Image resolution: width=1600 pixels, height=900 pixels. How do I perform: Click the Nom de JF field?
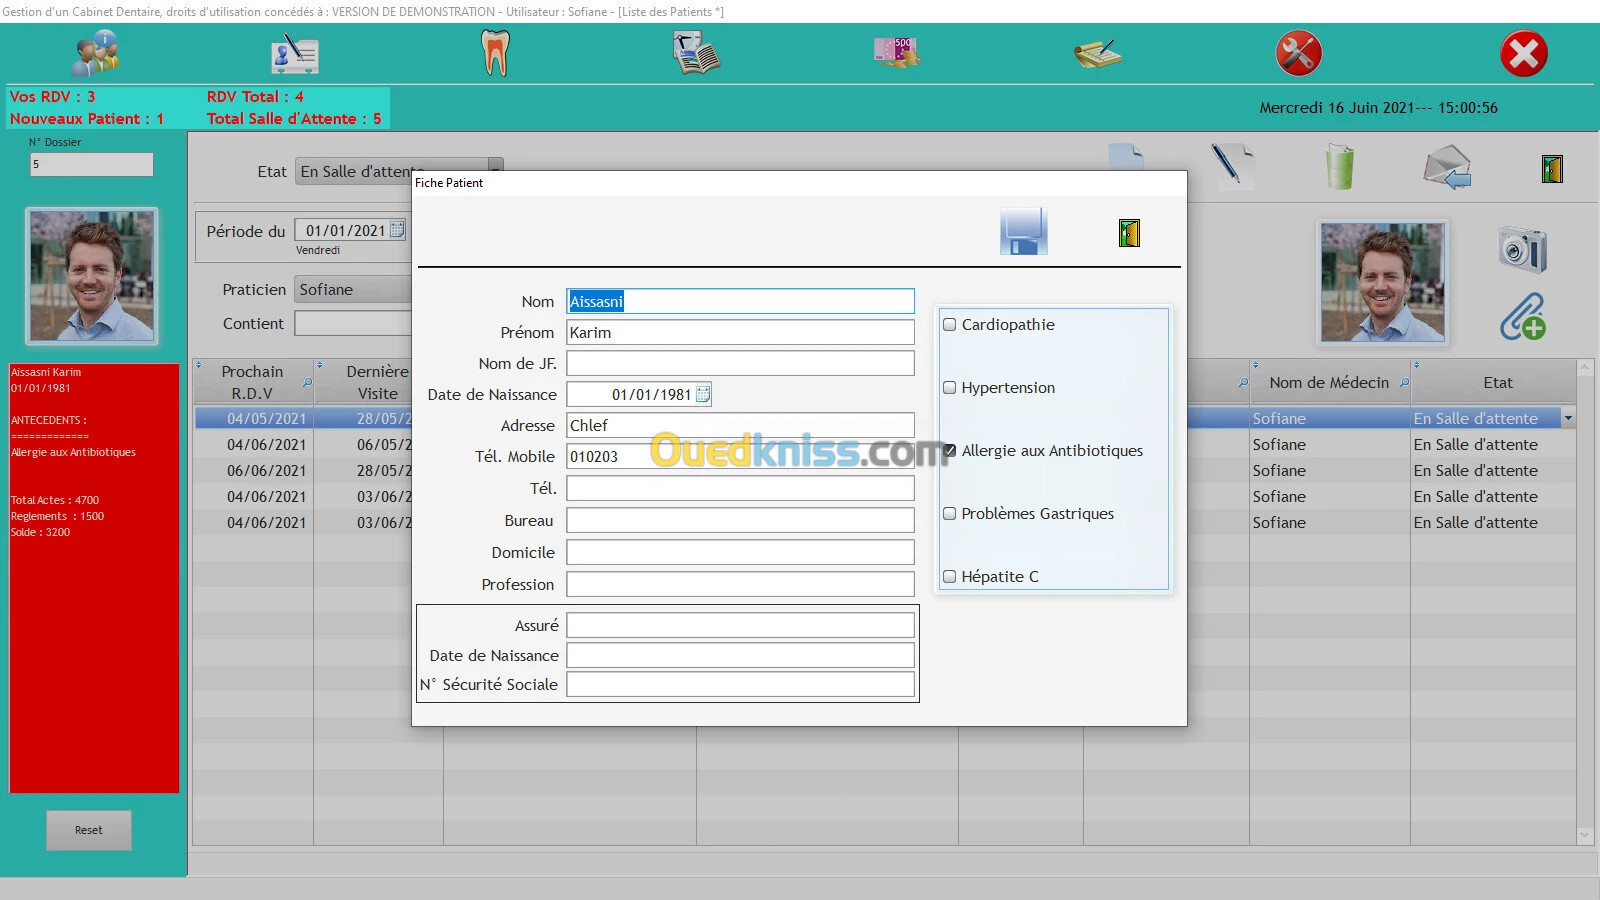(x=740, y=363)
